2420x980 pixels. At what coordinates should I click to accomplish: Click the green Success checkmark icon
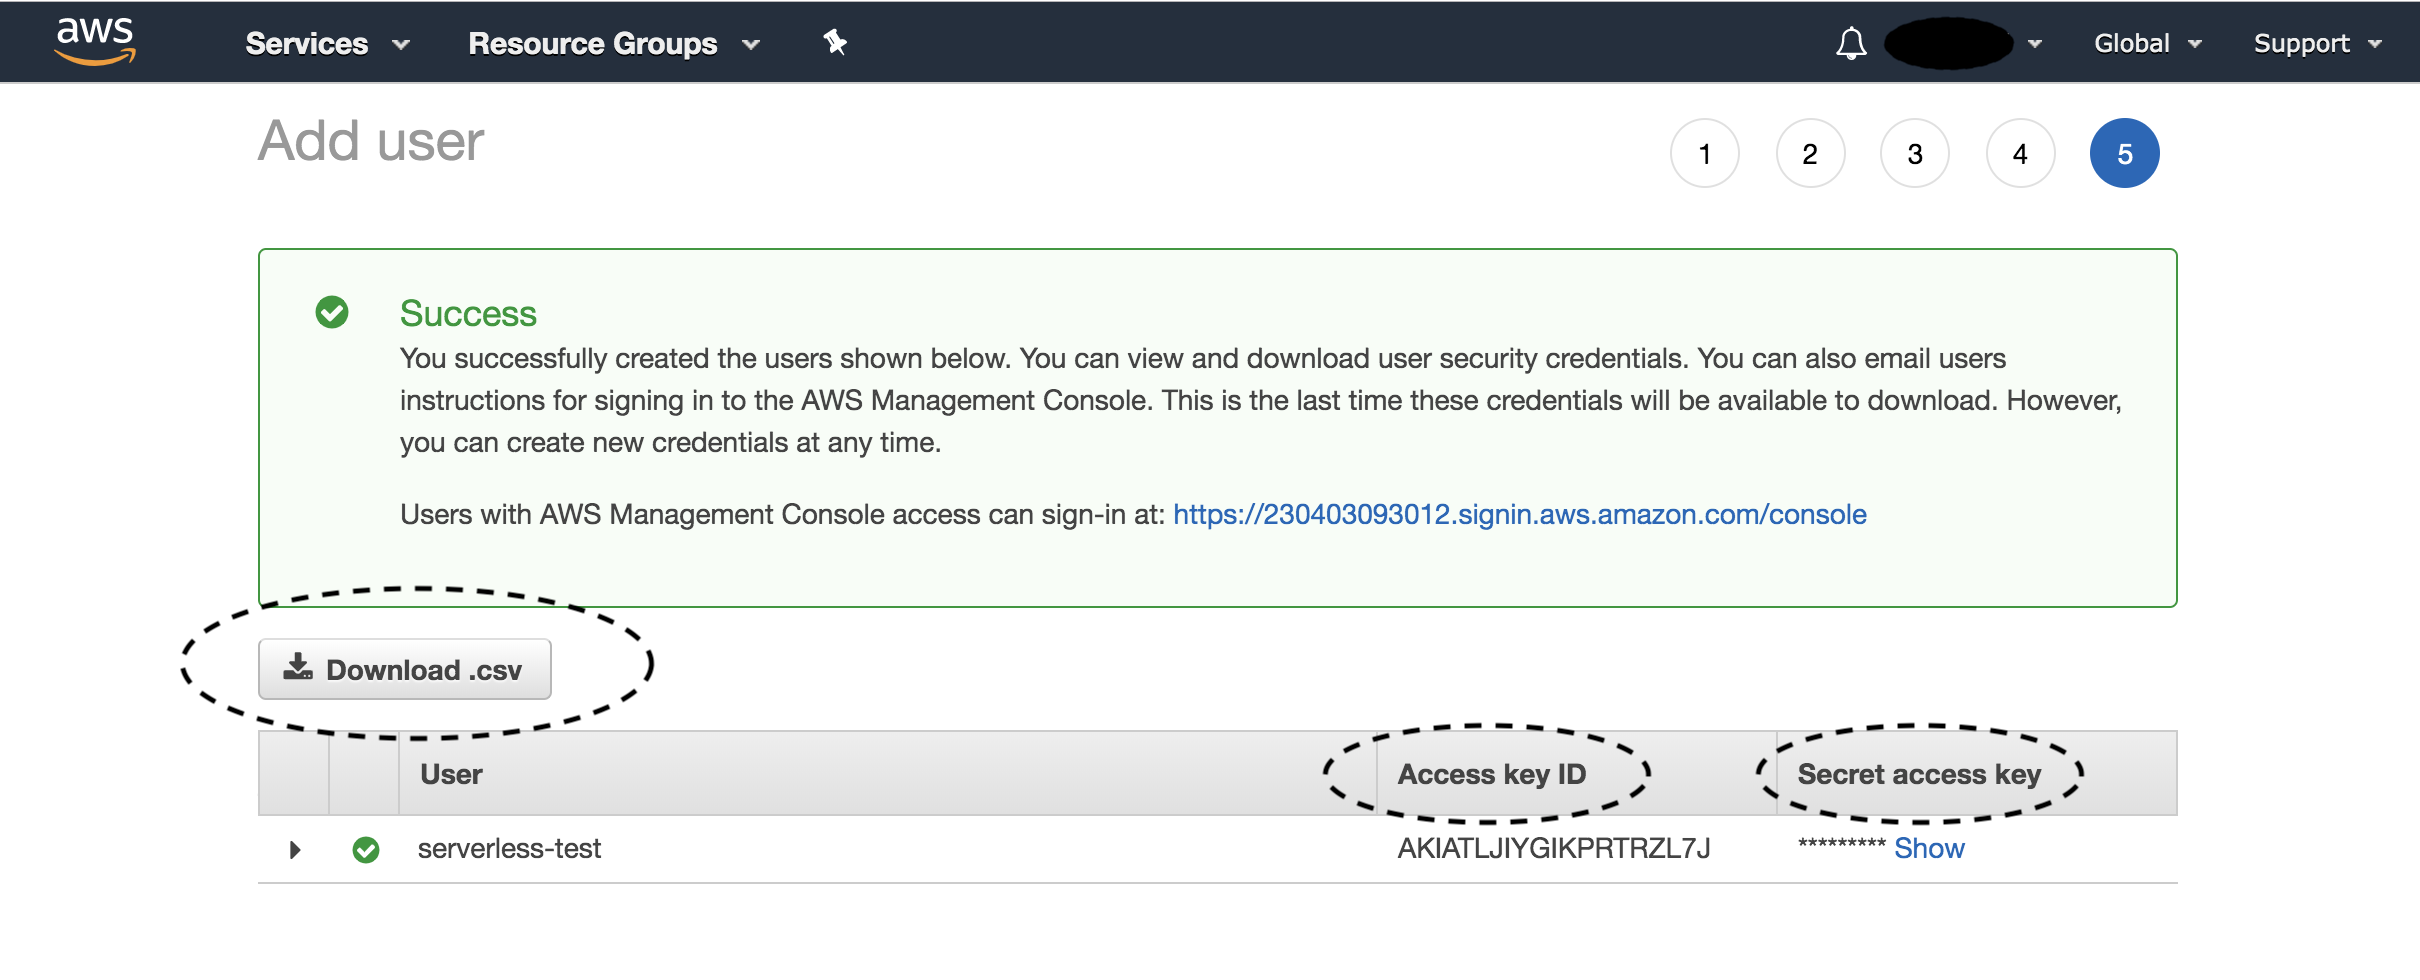point(332,312)
